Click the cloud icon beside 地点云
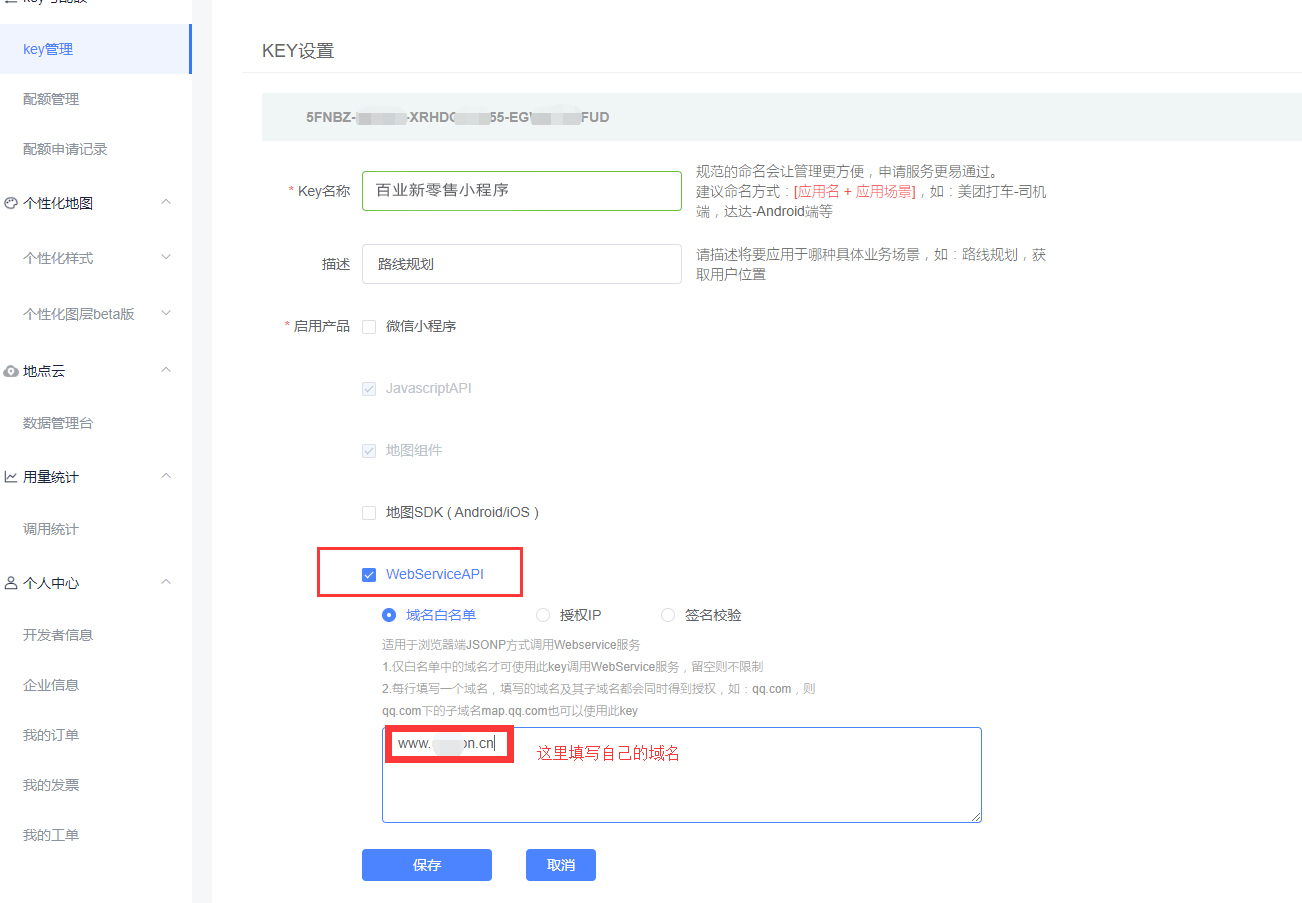This screenshot has height=903, width=1302. click(x=11, y=371)
